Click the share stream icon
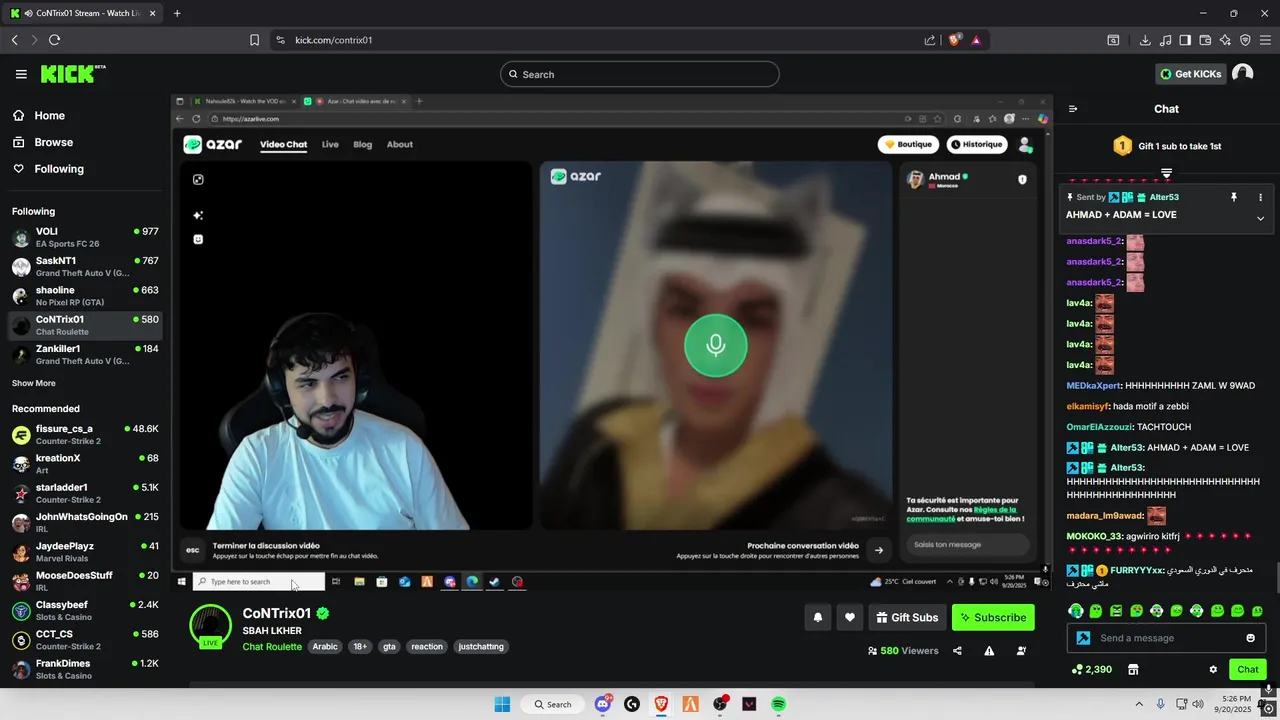The height and width of the screenshot is (720, 1280). [957, 651]
